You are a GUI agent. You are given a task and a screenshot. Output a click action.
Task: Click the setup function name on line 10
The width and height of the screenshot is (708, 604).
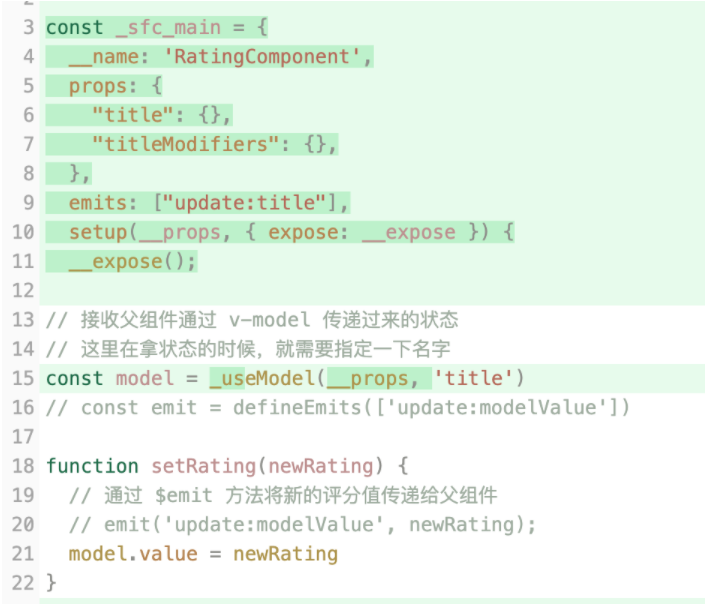(98, 232)
